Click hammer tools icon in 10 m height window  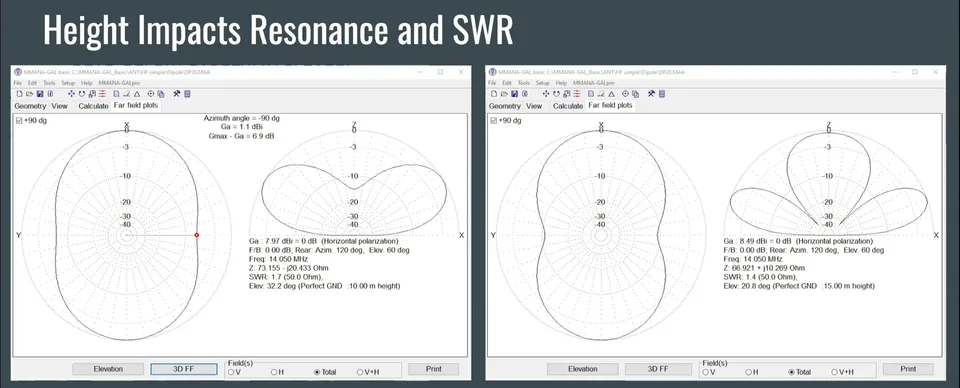tap(177, 94)
